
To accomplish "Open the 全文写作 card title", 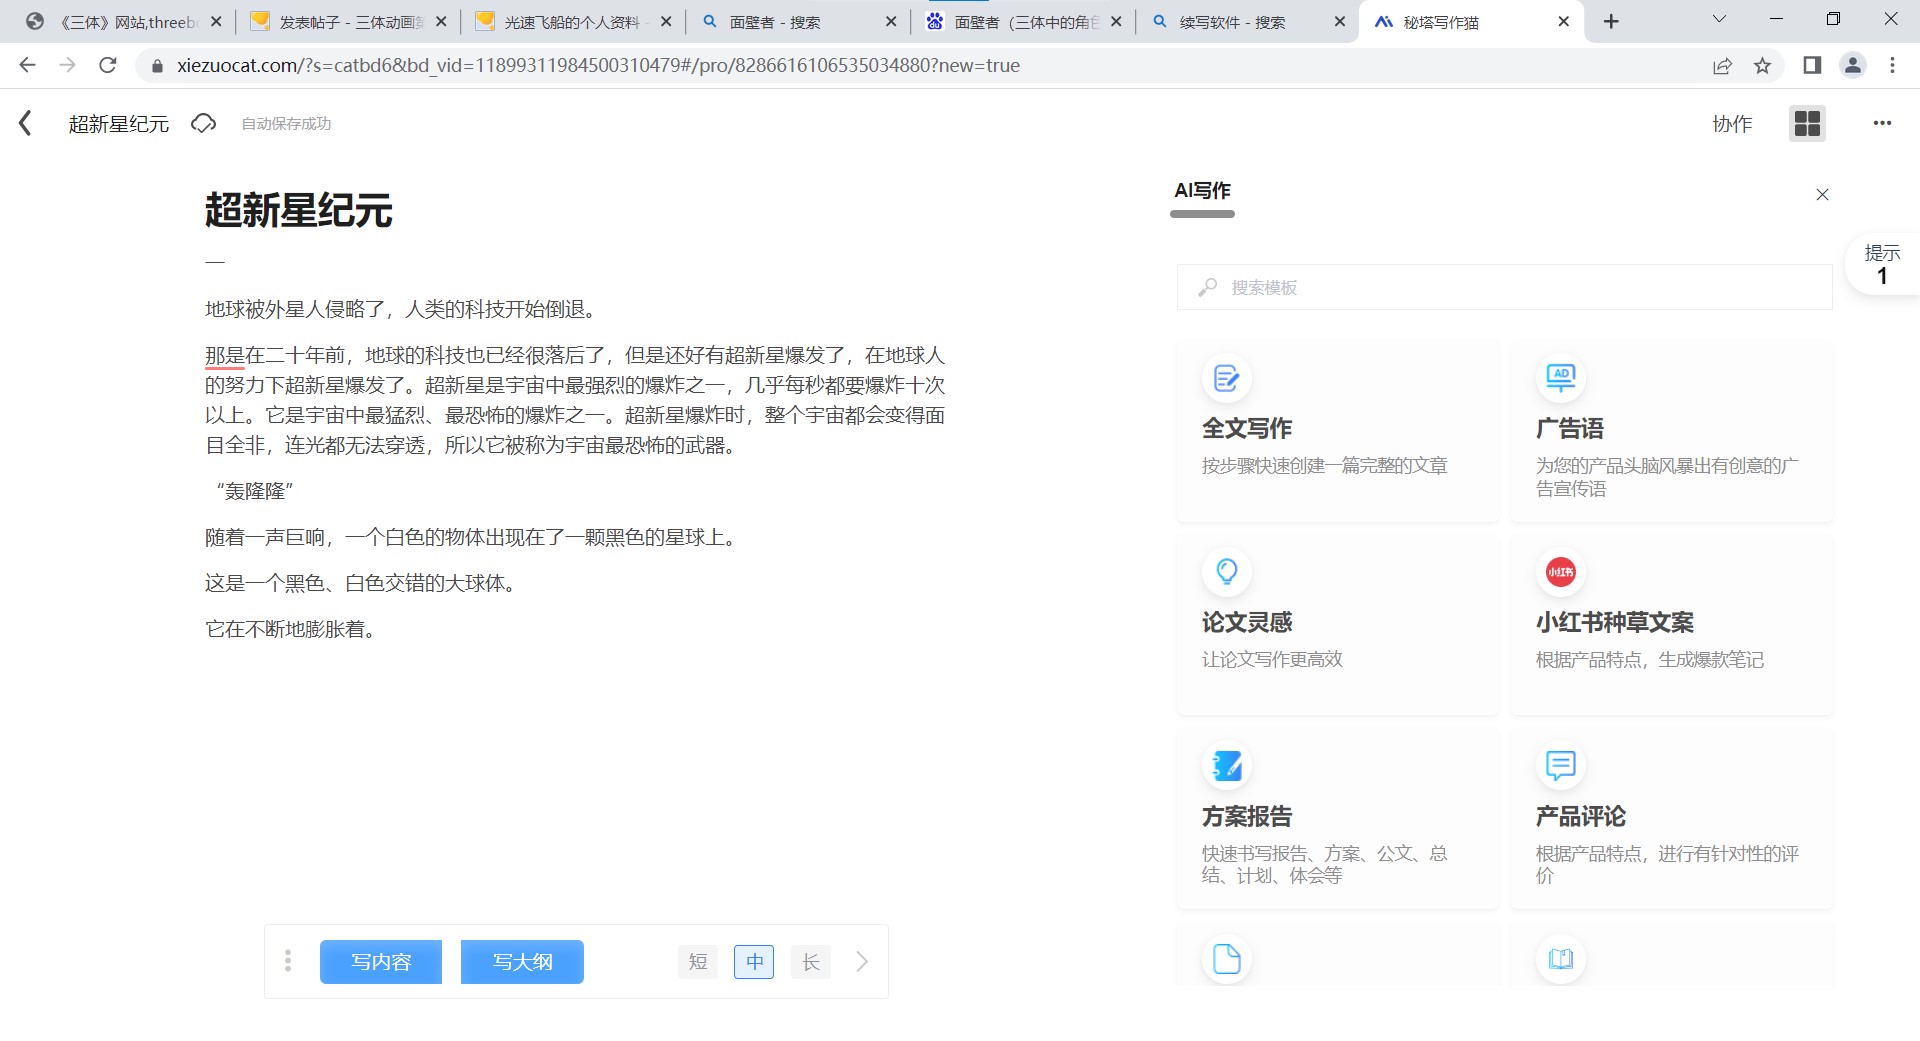I will [x=1247, y=429].
